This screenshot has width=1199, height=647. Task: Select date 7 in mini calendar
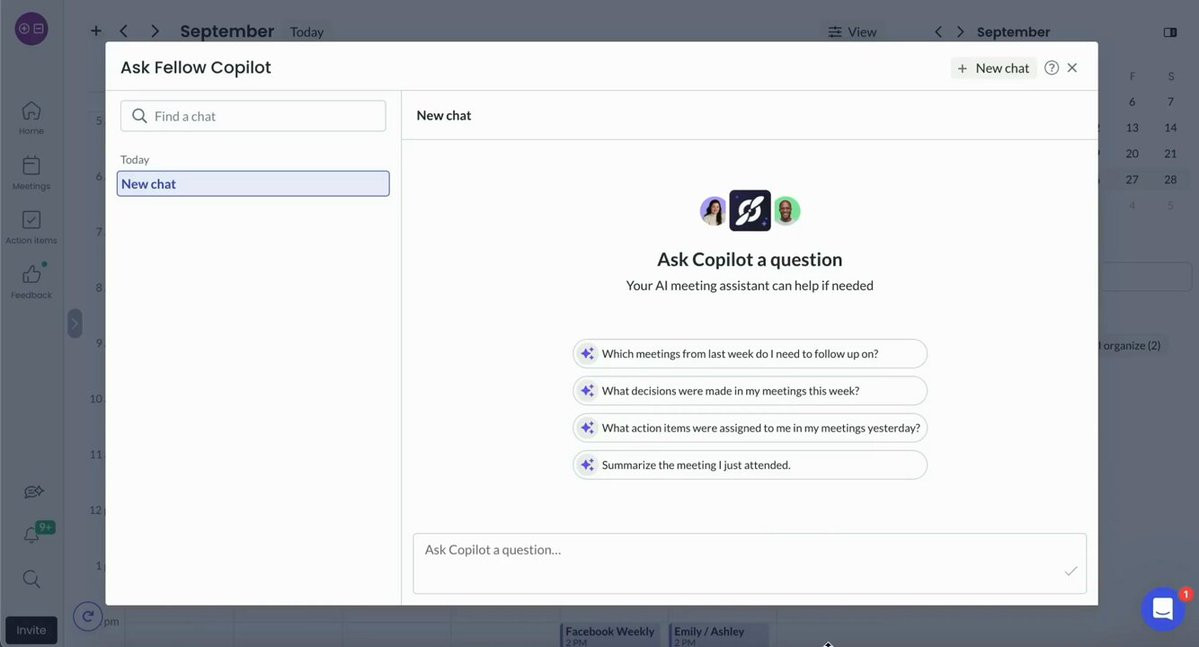click(1170, 102)
